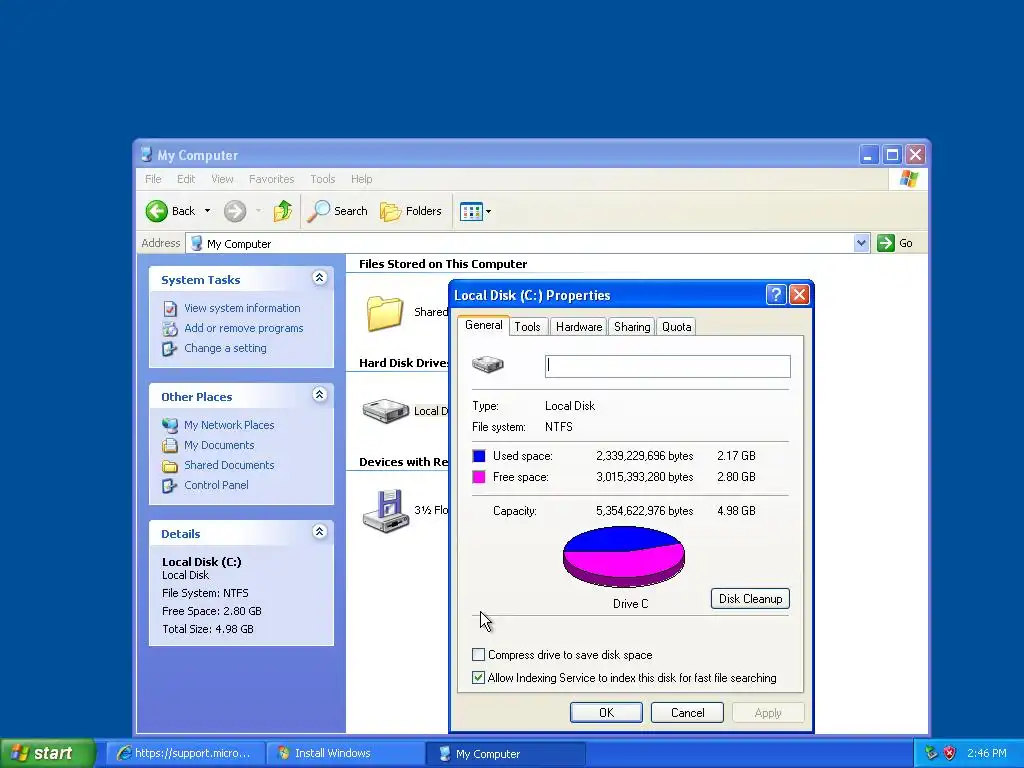Click the Forward arrow icon in toolbar

pos(235,211)
